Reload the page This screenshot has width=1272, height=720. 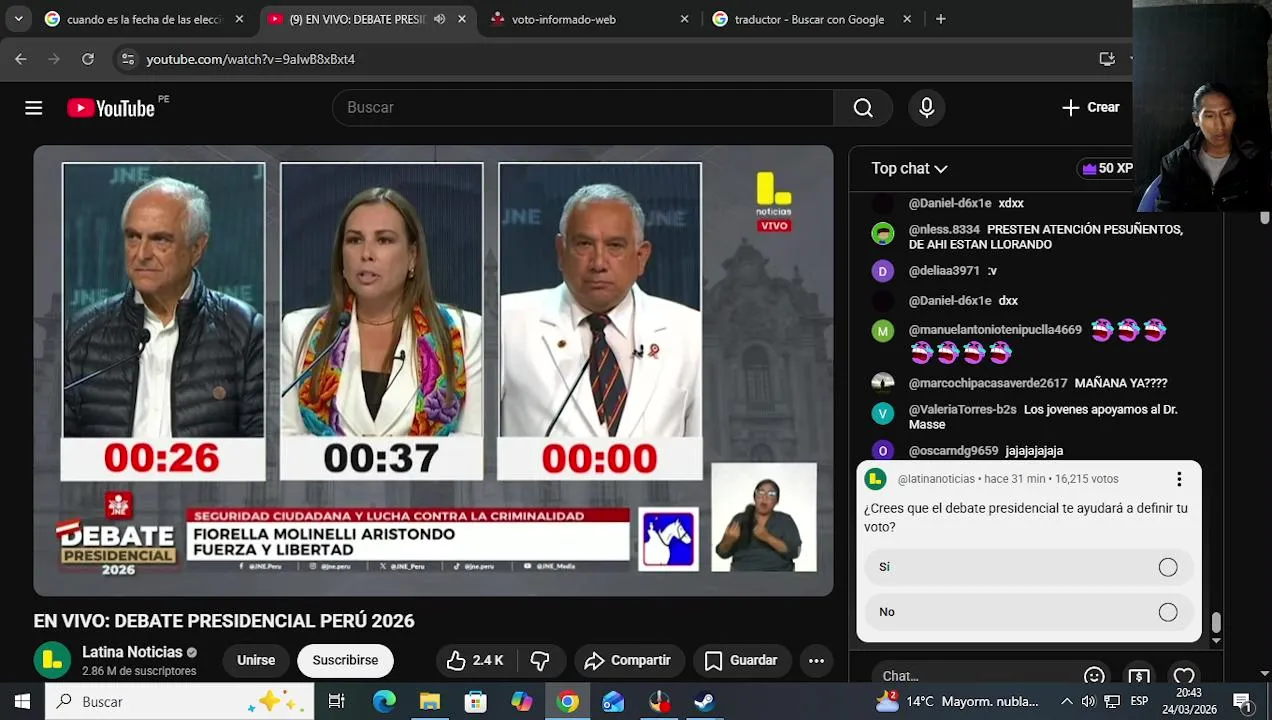click(88, 59)
